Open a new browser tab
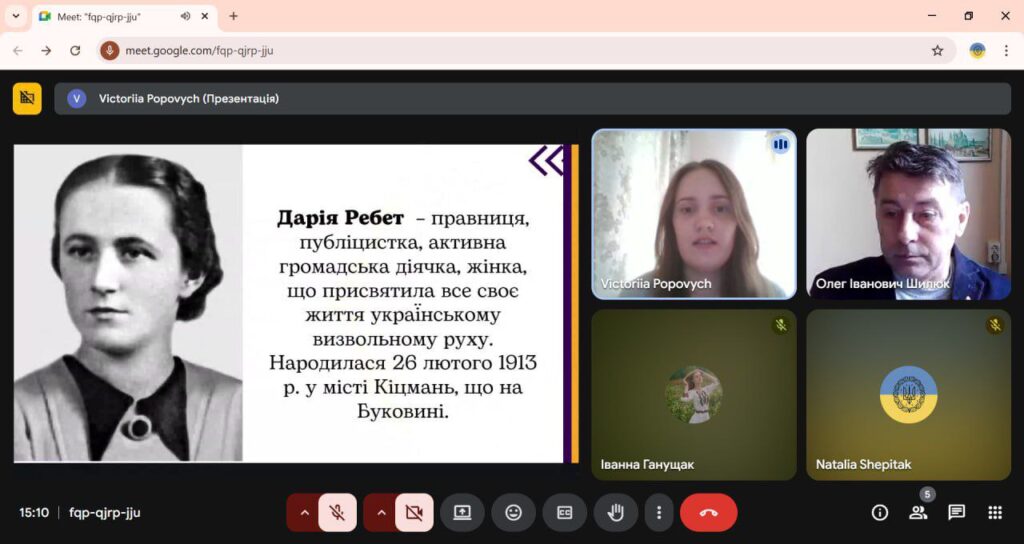The height and width of the screenshot is (544, 1024). click(x=234, y=16)
